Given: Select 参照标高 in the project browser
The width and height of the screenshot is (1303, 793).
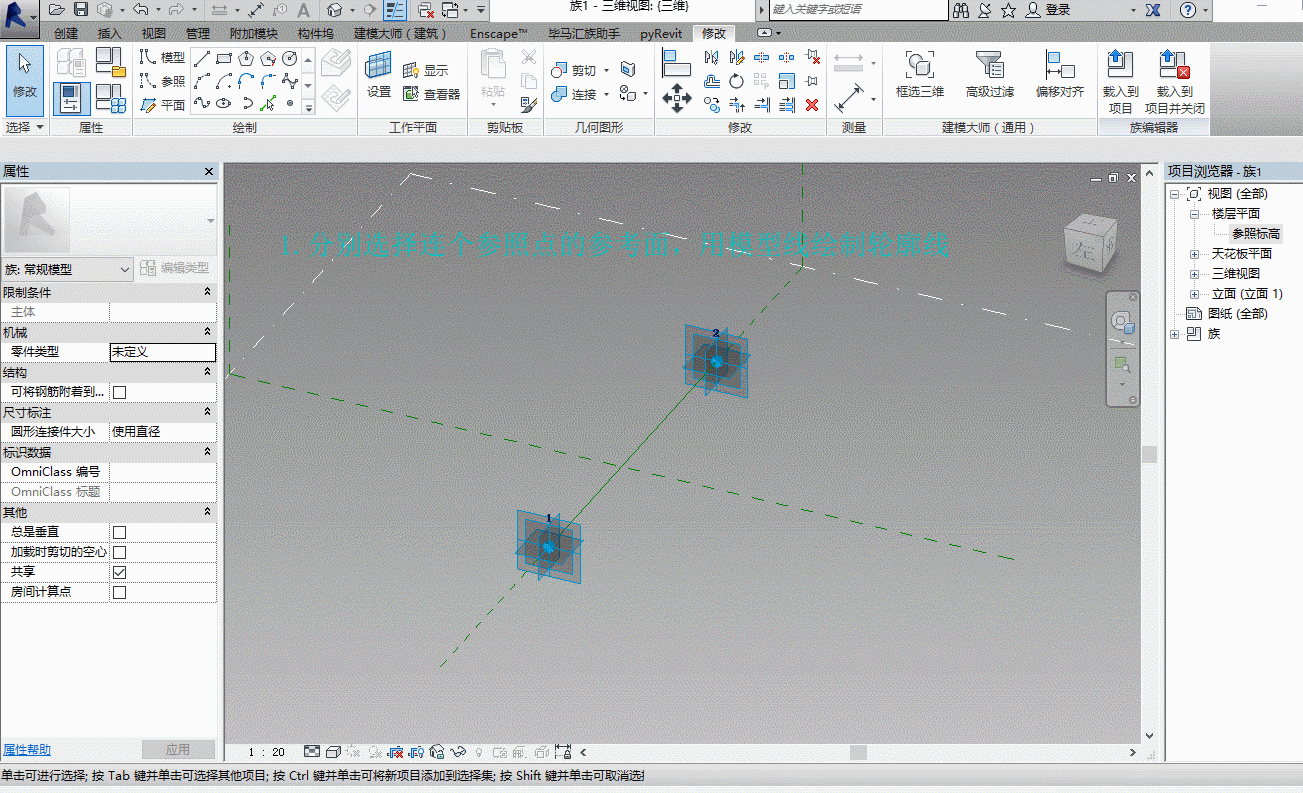Looking at the screenshot, I should point(1256,234).
